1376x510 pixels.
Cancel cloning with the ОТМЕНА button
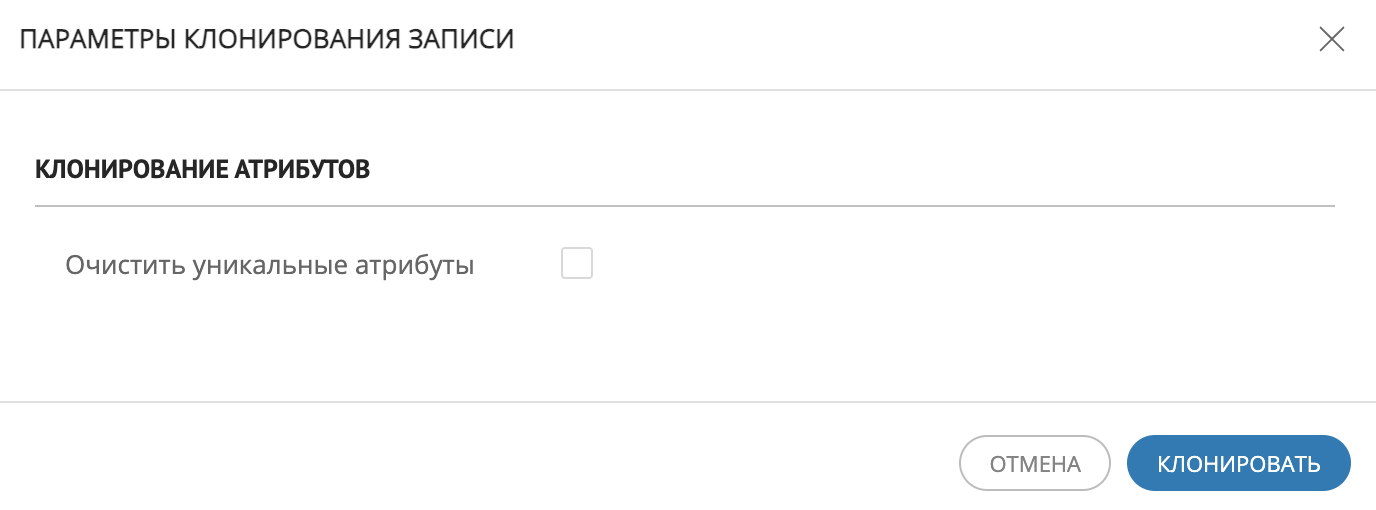(1035, 464)
